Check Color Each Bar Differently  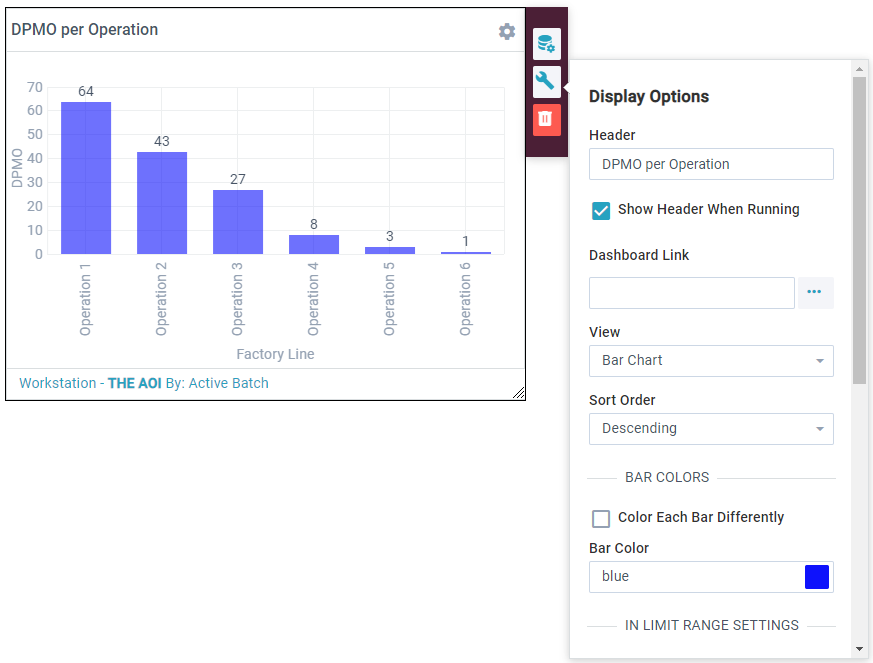pyautogui.click(x=601, y=518)
